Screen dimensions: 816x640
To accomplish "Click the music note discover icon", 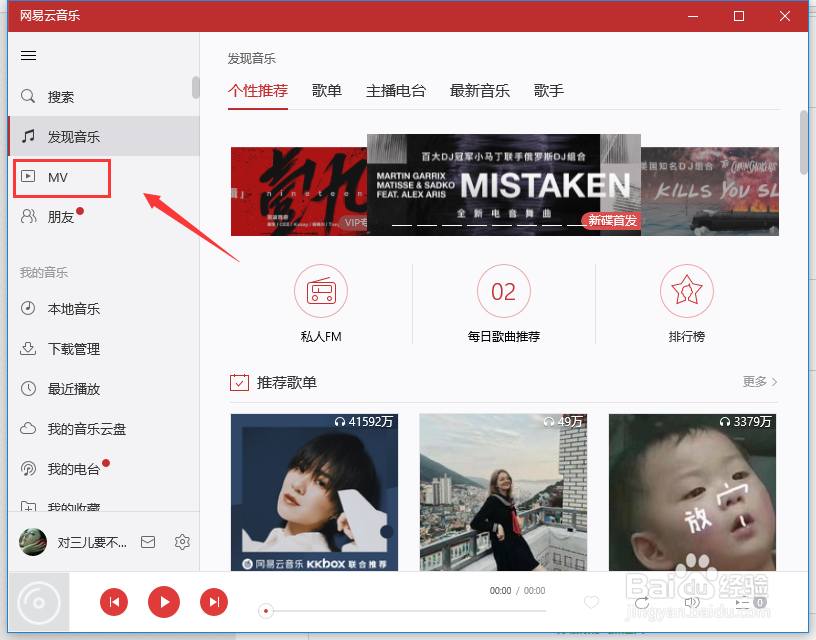I will click(28, 136).
